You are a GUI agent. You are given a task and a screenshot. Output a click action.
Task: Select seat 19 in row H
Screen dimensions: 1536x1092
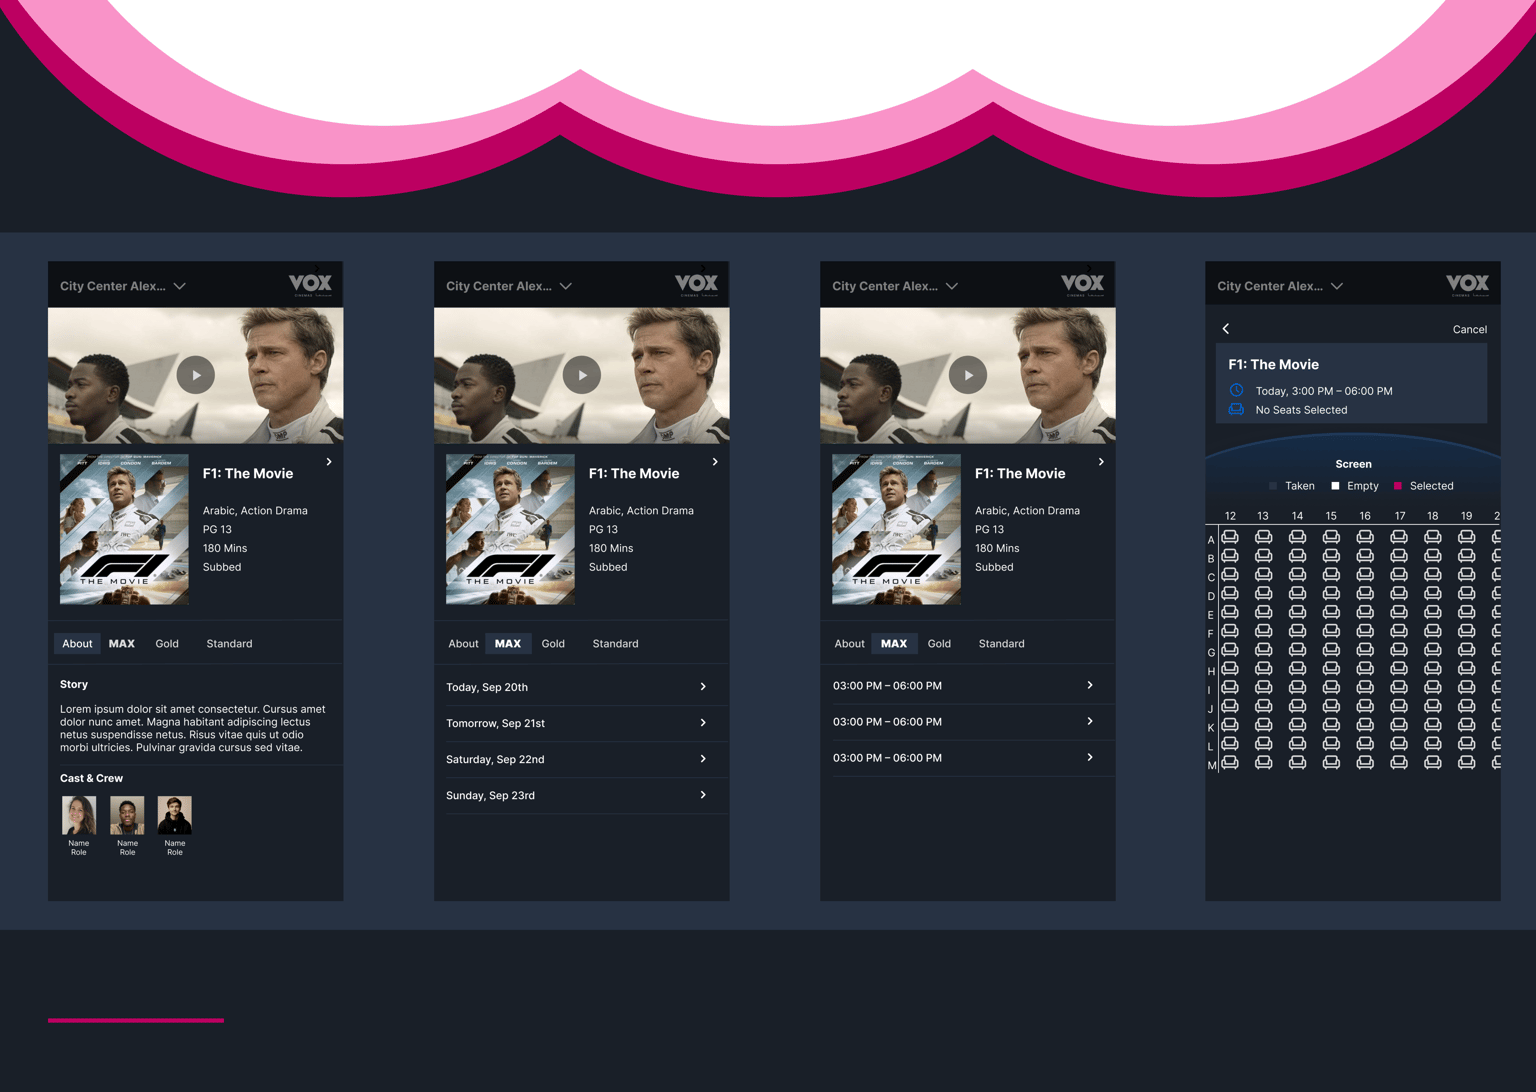coord(1467,668)
